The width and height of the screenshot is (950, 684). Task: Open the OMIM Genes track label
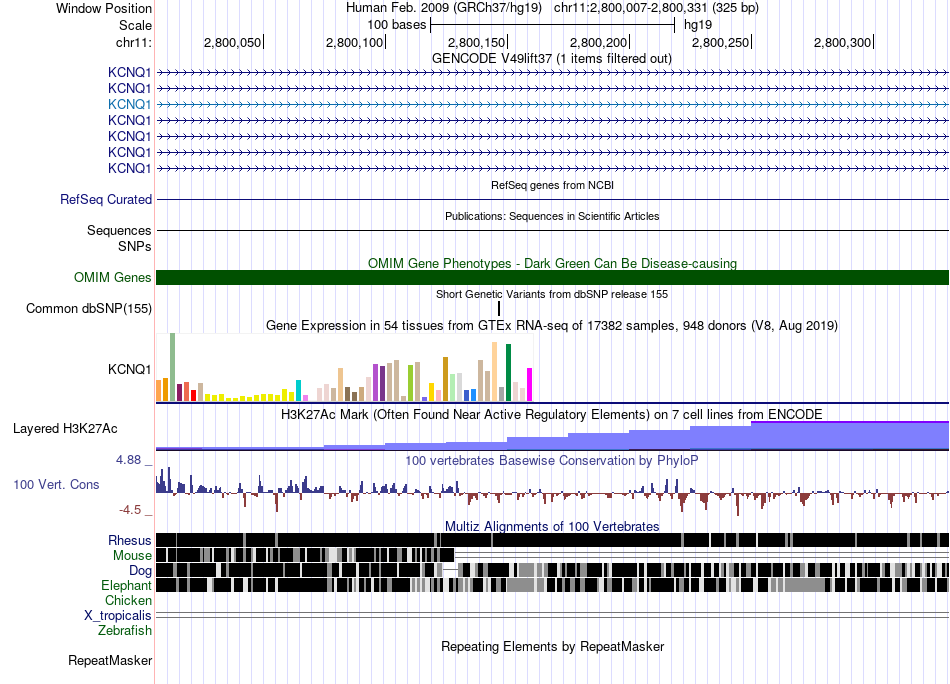tap(113, 277)
